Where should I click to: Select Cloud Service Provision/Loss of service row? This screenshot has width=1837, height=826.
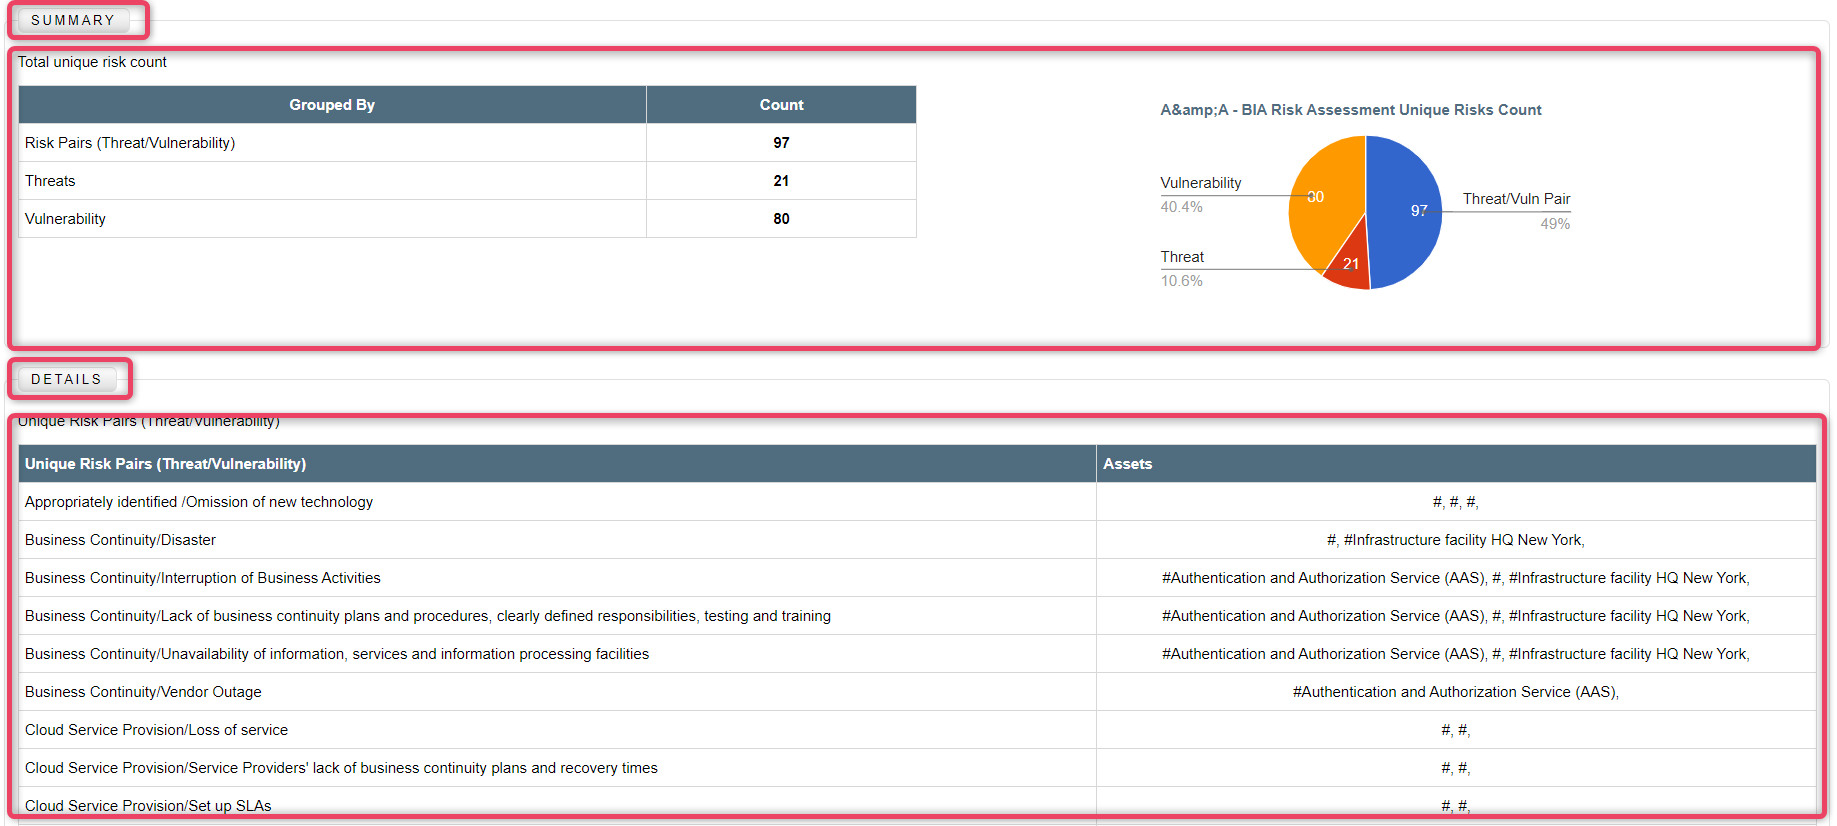click(x=917, y=730)
